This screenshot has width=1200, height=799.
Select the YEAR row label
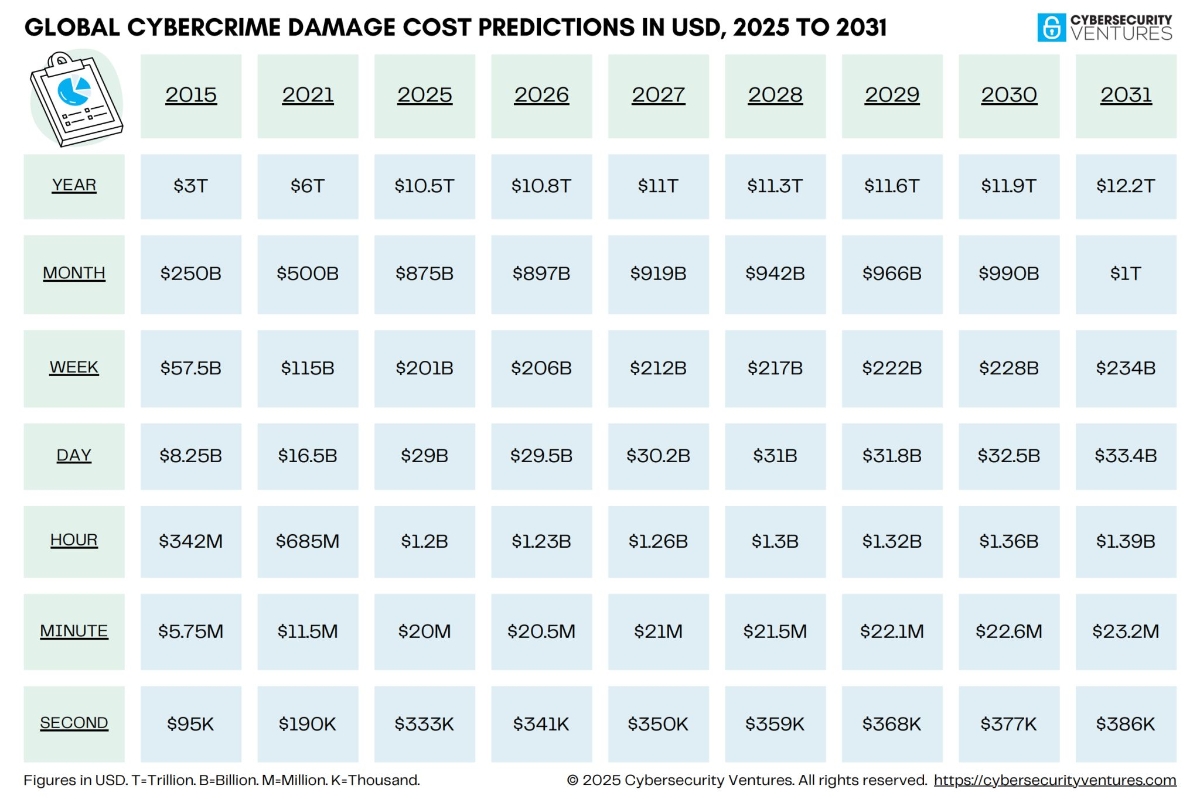point(74,185)
